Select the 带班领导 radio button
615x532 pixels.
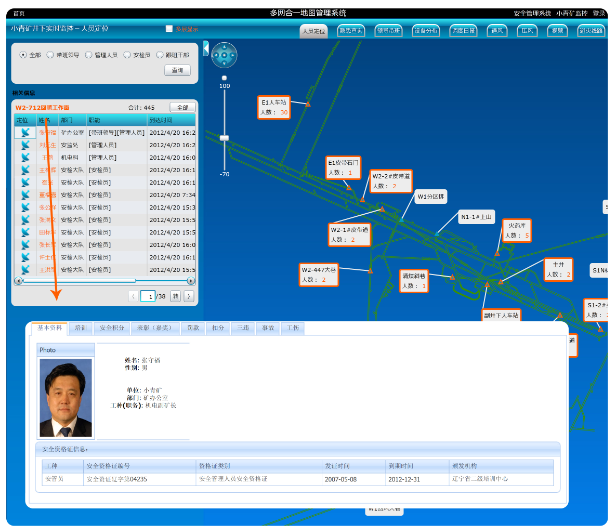click(x=50, y=55)
